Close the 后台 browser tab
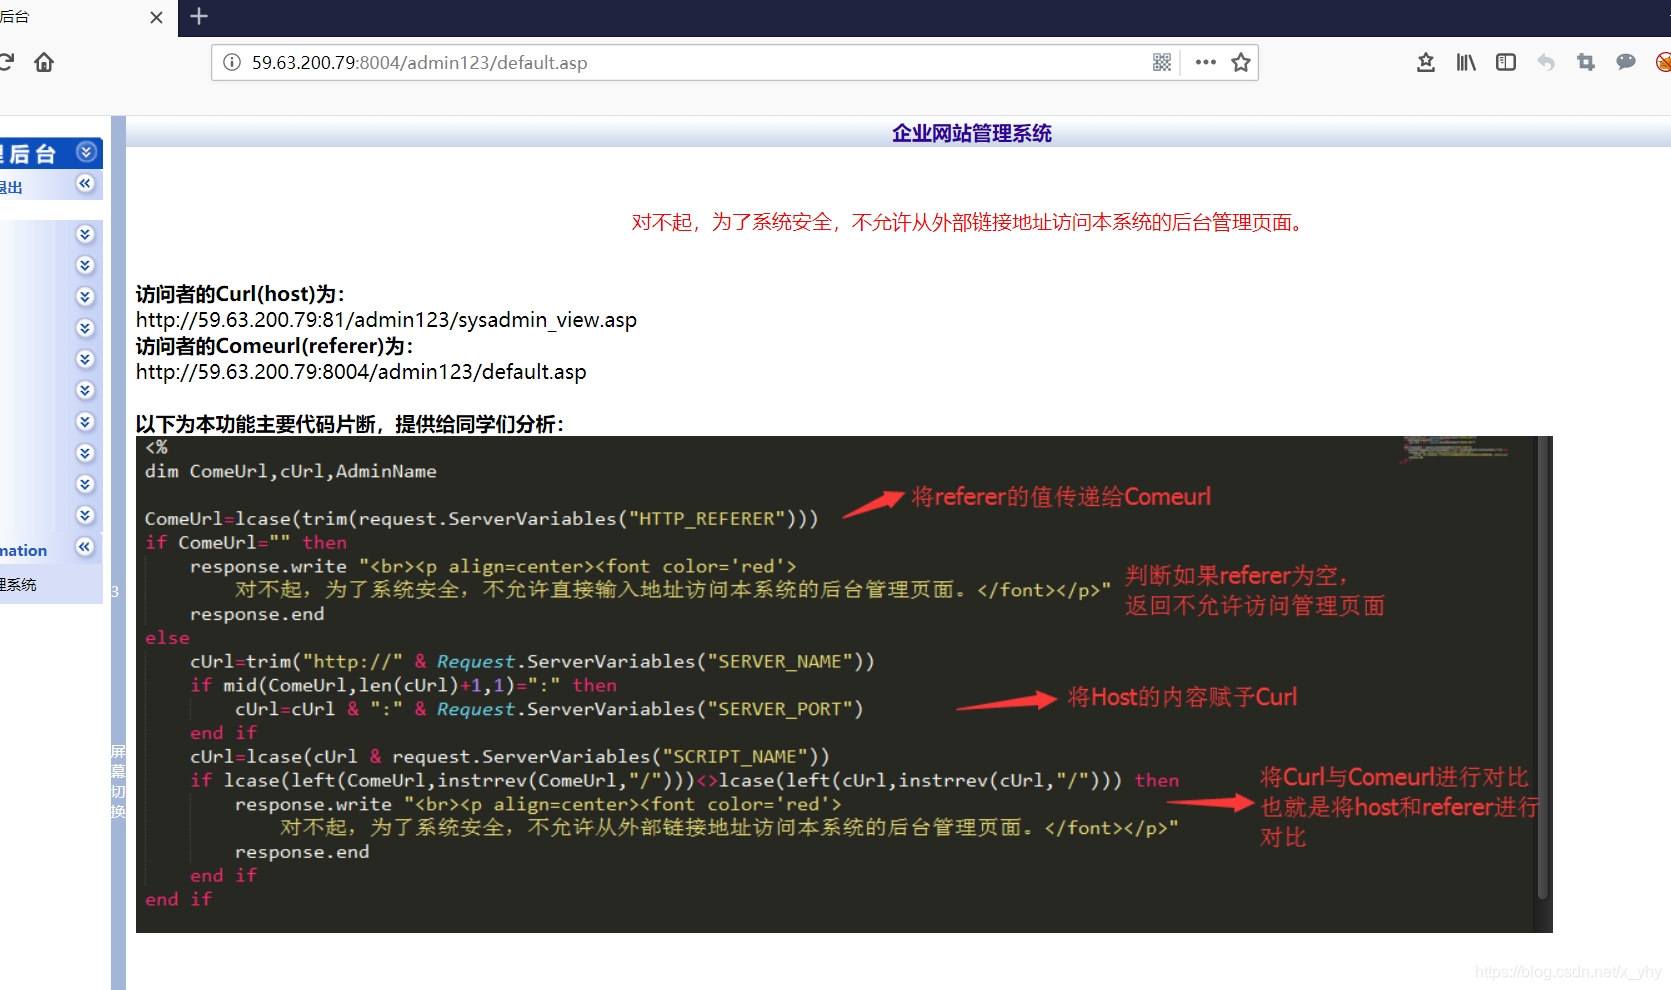Image resolution: width=1671 pixels, height=990 pixels. point(156,17)
